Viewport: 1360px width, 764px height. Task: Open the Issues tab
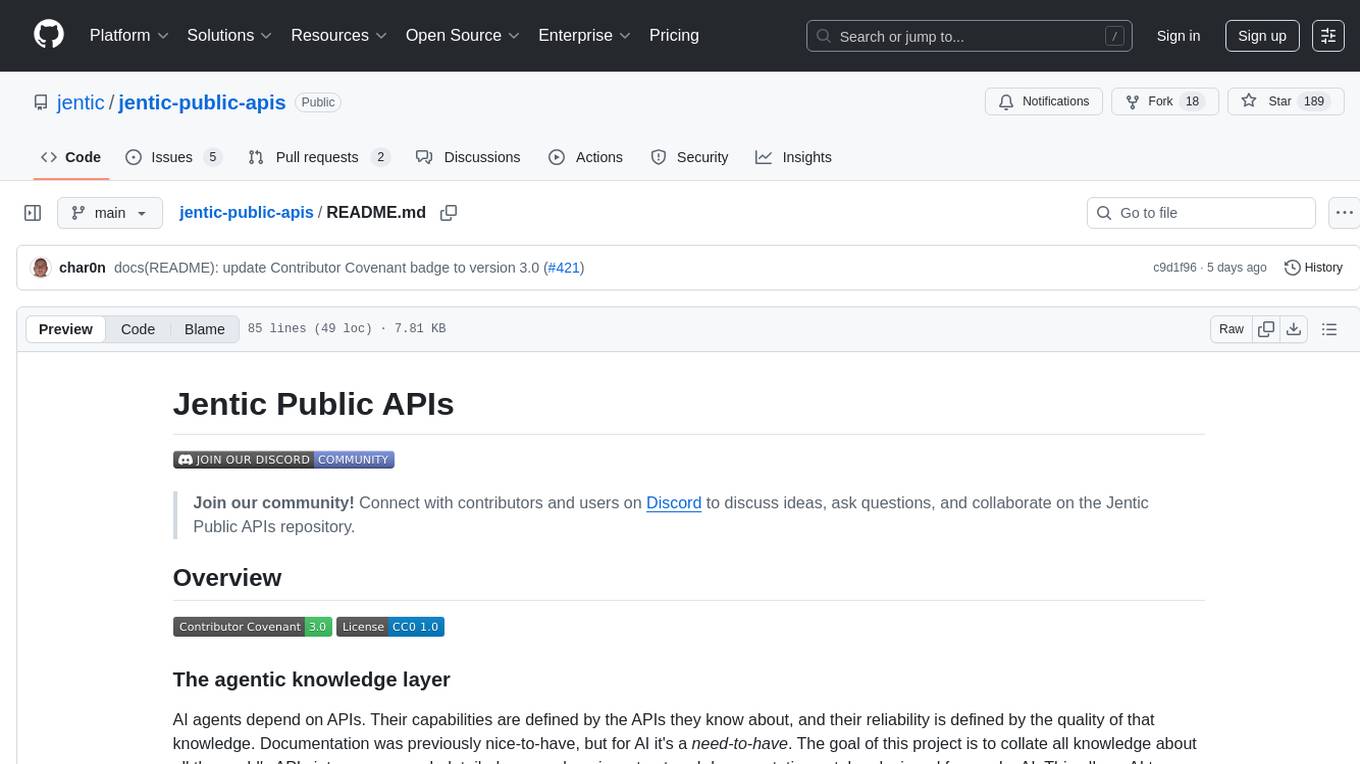point(173,157)
